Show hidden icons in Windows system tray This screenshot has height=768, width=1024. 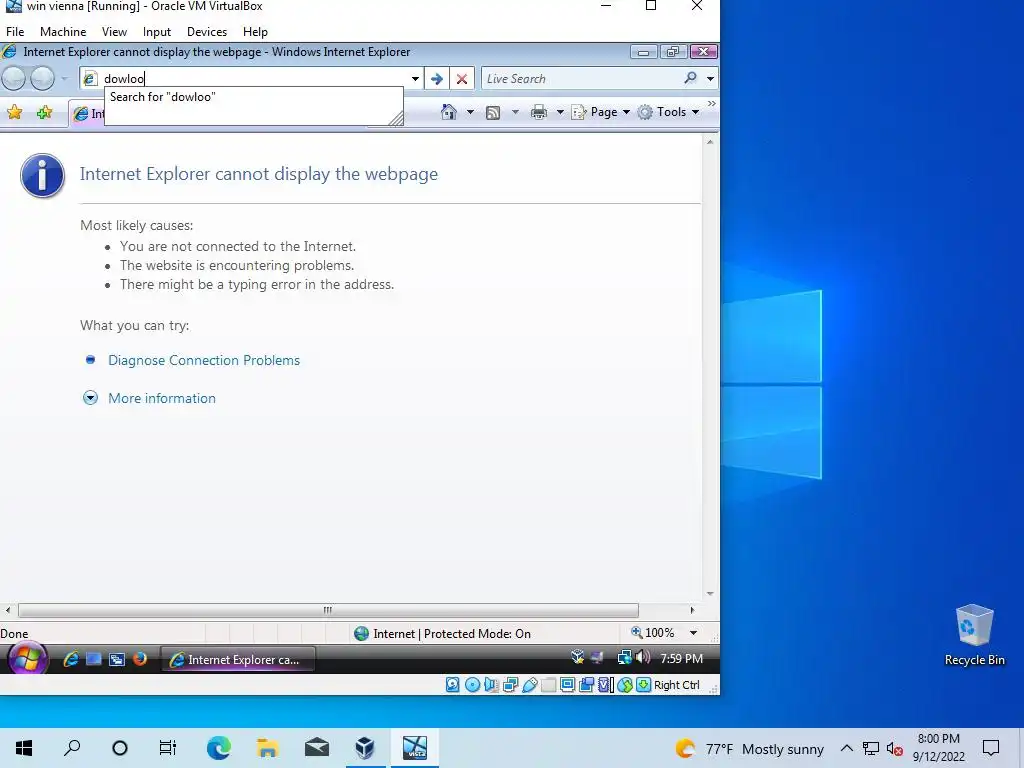[x=846, y=748]
